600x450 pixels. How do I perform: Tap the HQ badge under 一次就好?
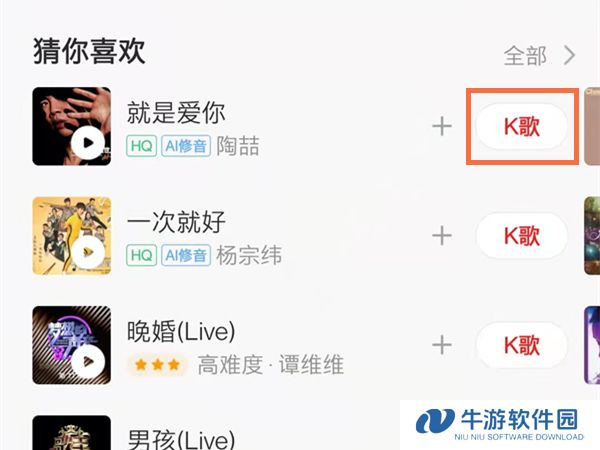point(142,255)
